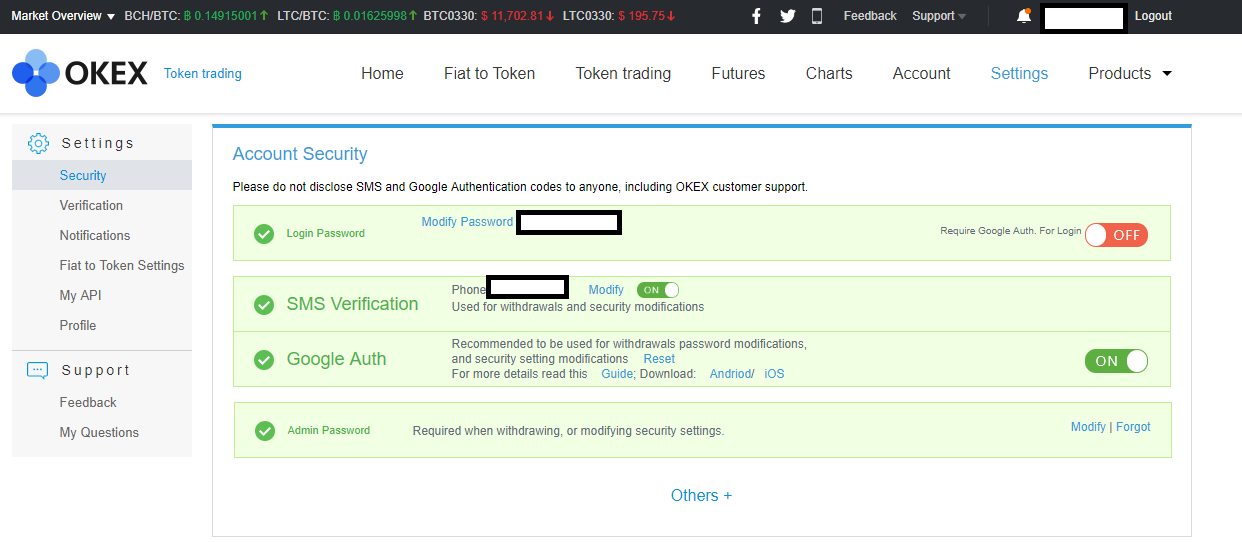The height and width of the screenshot is (542, 1242).
Task: Expand the Market Overview dropdown
Action: (x=63, y=16)
